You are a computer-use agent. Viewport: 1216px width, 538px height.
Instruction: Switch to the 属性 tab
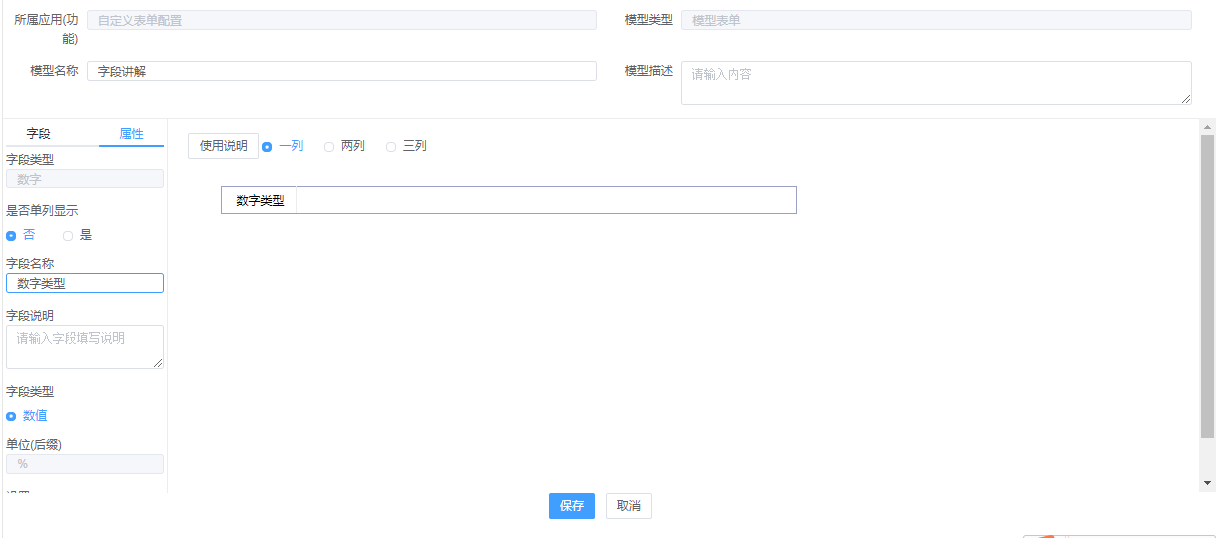[x=131, y=134]
